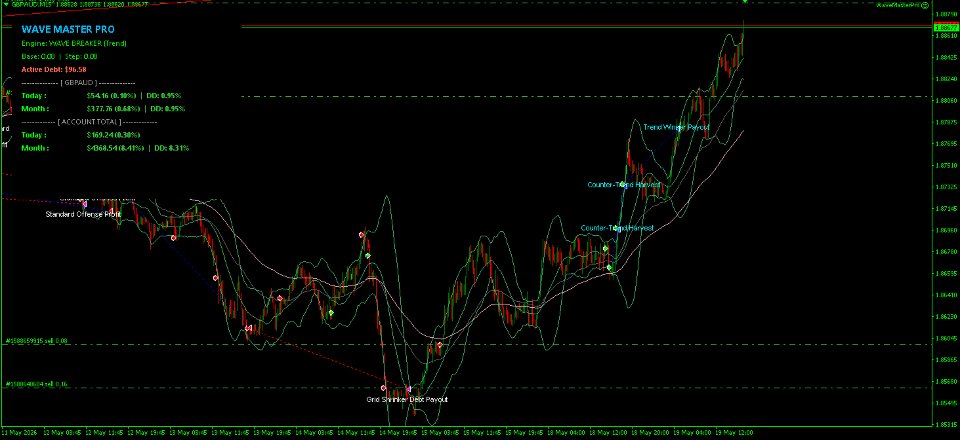
Task: Click the WAVE MASTER PRO panel title
Action: (x=67, y=29)
